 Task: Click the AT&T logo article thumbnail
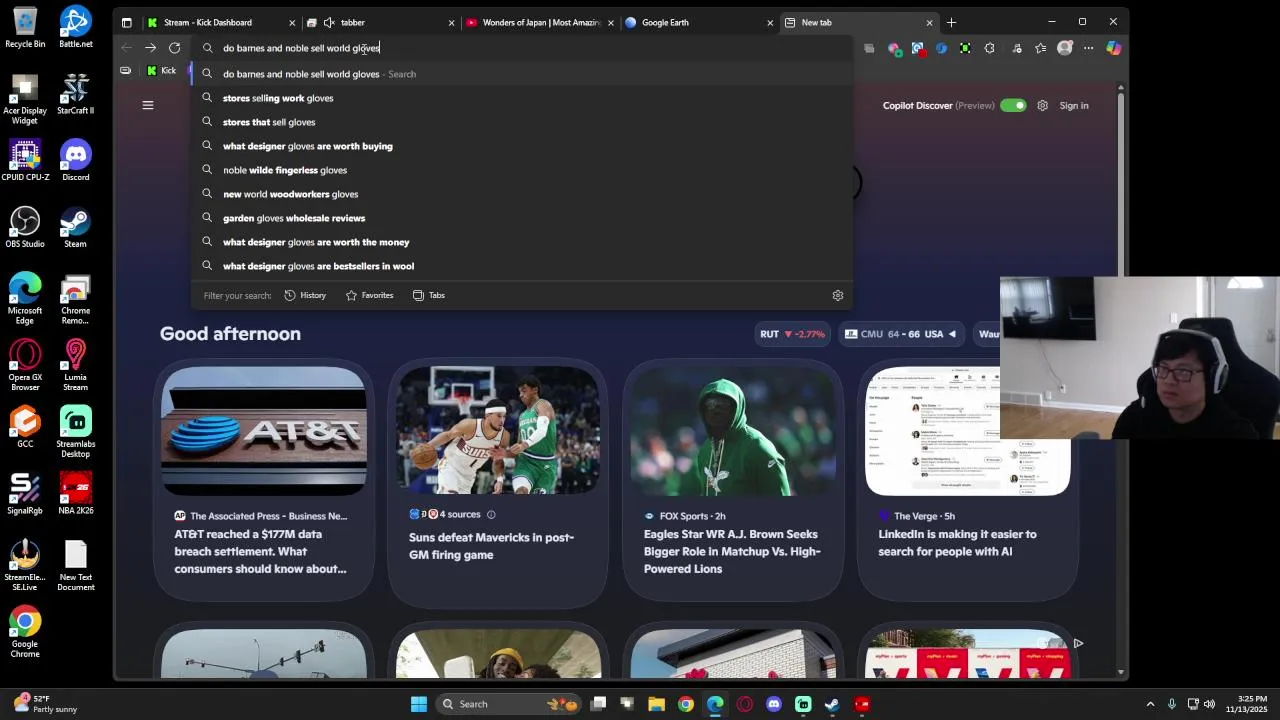[x=264, y=431]
